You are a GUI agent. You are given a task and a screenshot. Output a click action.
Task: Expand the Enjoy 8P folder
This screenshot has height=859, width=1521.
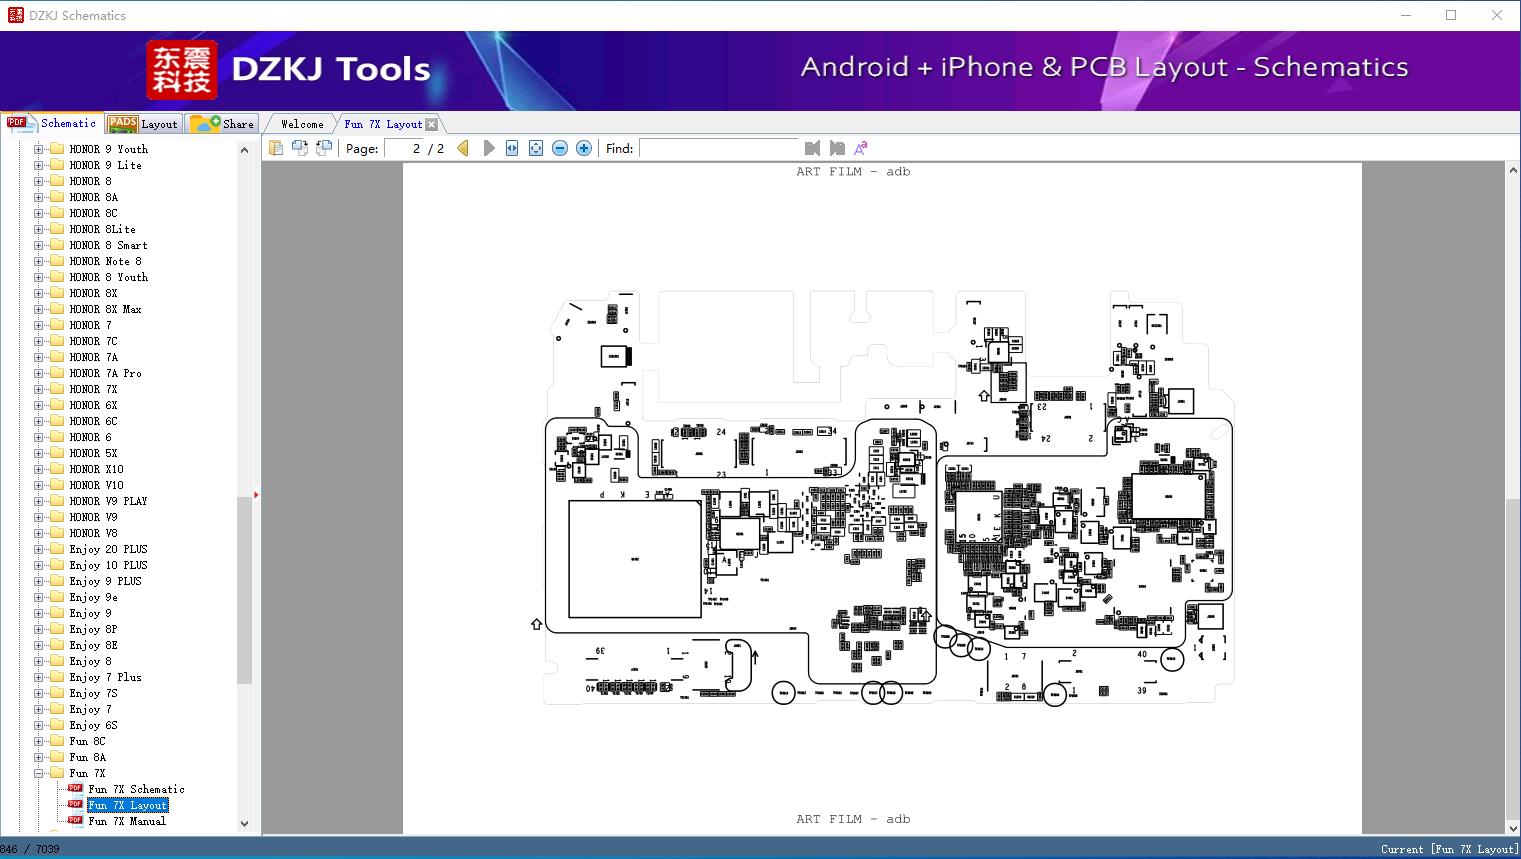click(38, 629)
